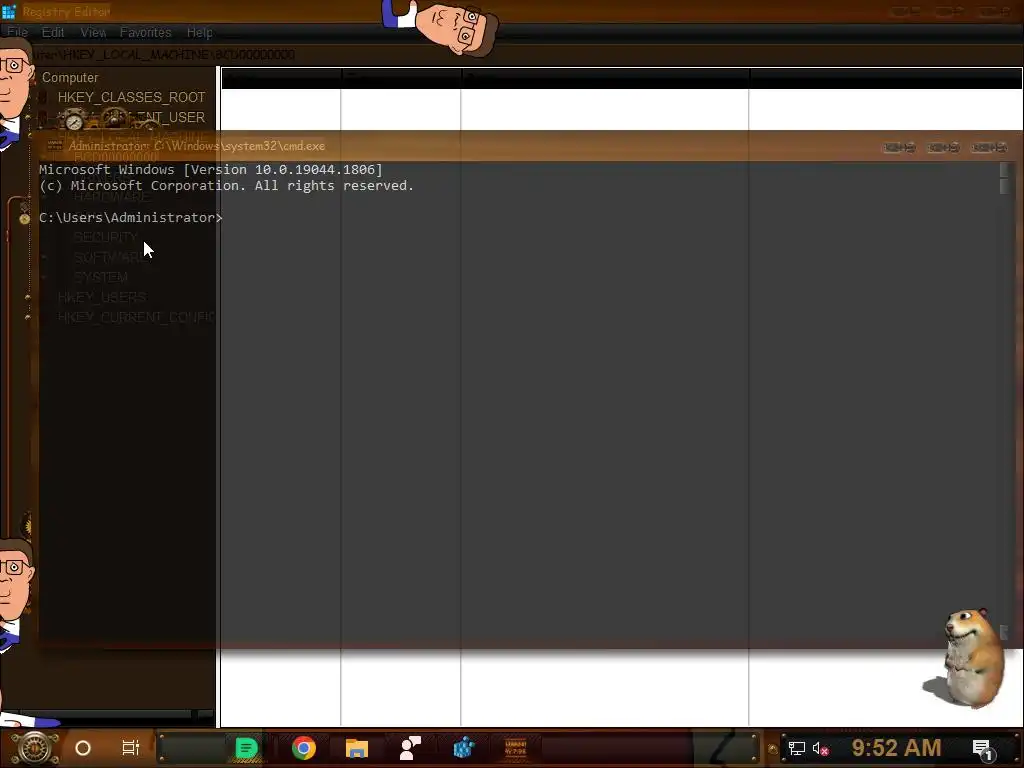Launch Google Chrome from the taskbar
This screenshot has width=1024, height=768.
[304, 748]
